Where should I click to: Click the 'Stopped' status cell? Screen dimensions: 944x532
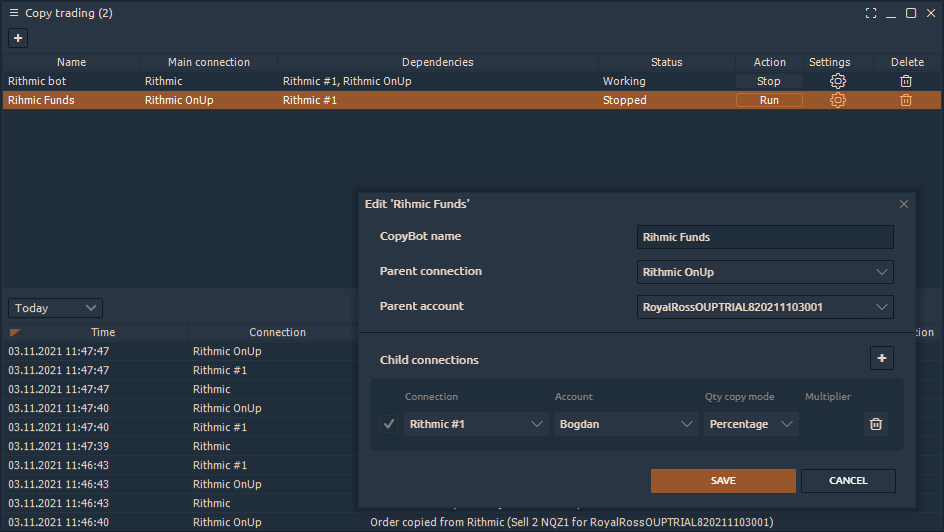(624, 100)
